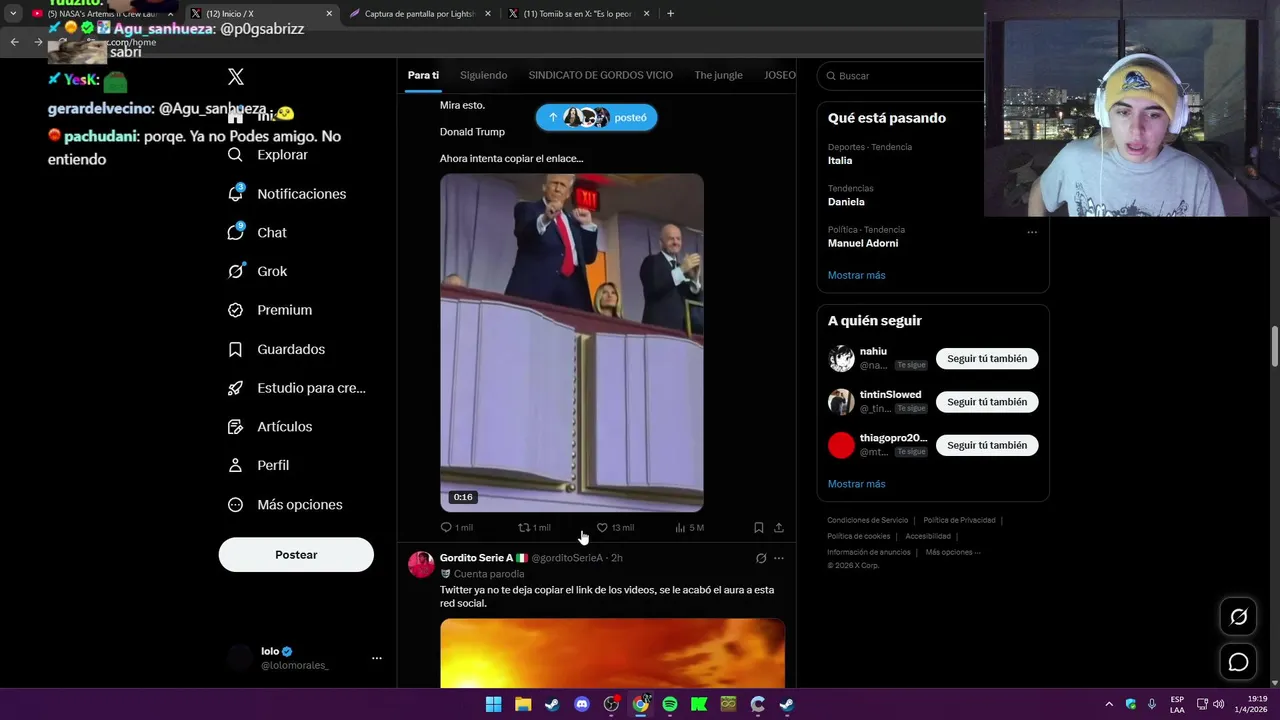The image size is (1280, 720).
Task: Follow back thiagopro20
Action: pyautogui.click(x=987, y=445)
